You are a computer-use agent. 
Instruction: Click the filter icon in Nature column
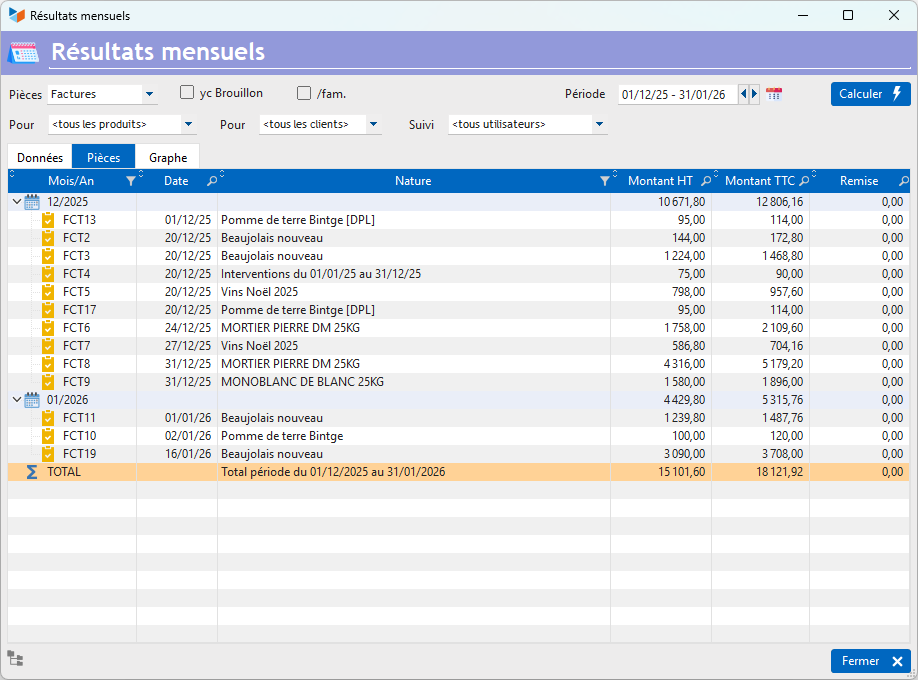click(604, 181)
